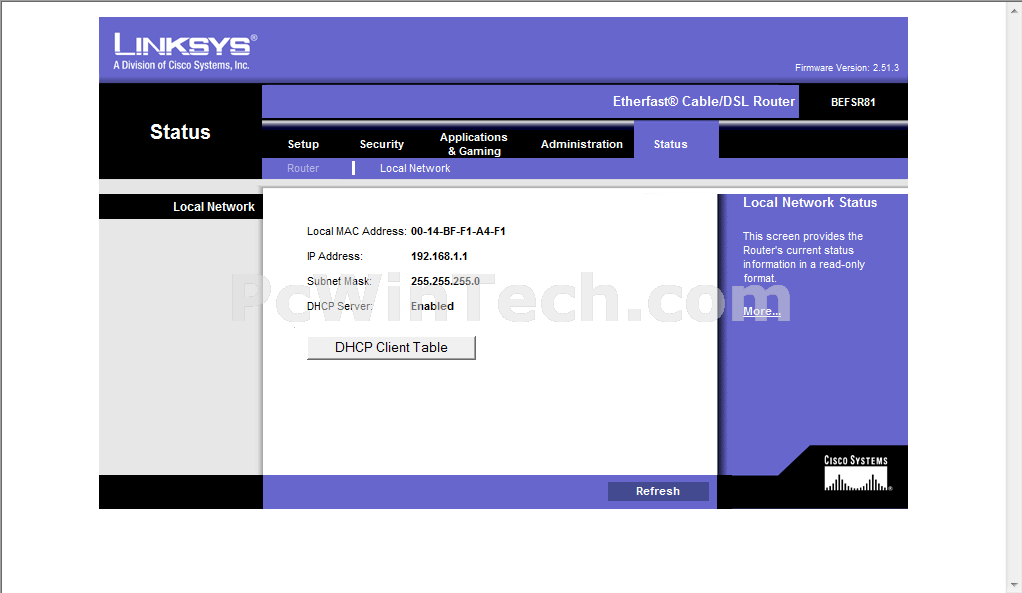Screen dimensions: 1022x593
Task: Select the subnet mask 255.255.255.0
Action: [445, 282]
